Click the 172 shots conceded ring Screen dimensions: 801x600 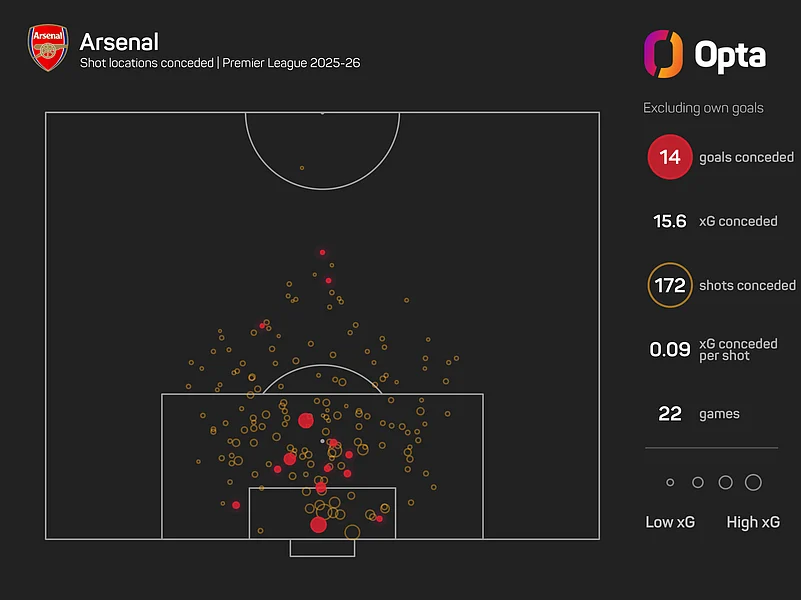pos(670,285)
